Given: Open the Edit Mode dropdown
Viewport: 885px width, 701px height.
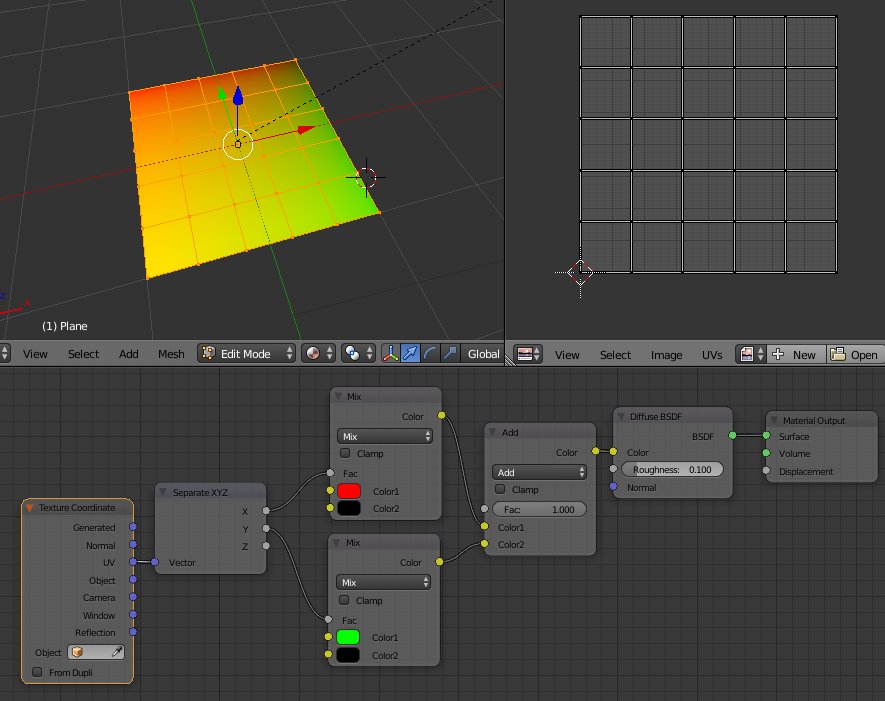Looking at the screenshot, I should [248, 354].
